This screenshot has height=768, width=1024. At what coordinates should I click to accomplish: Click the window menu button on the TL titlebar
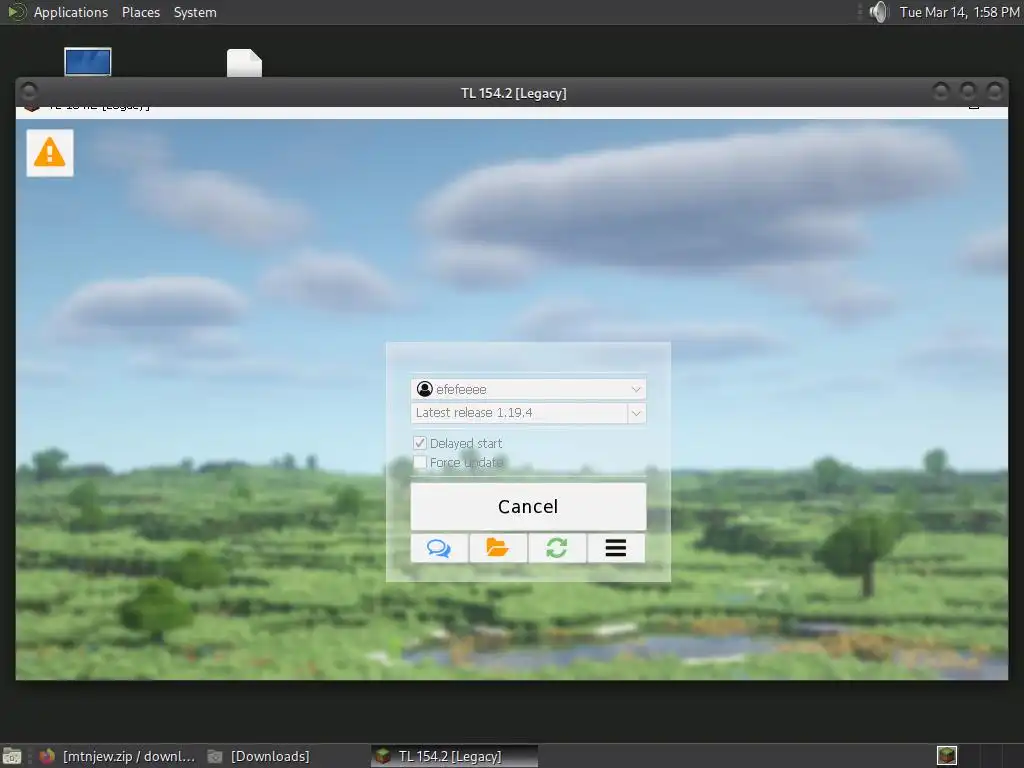pyautogui.click(x=29, y=91)
